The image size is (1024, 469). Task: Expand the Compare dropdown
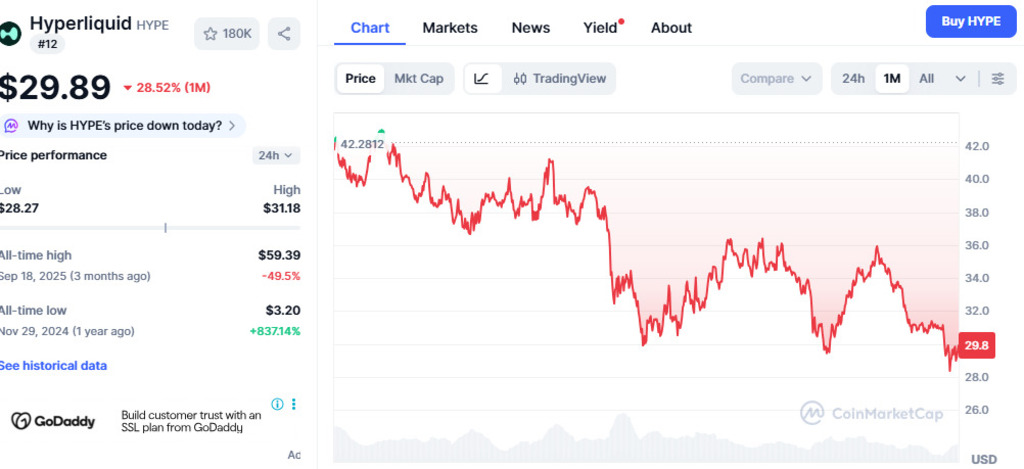point(776,79)
